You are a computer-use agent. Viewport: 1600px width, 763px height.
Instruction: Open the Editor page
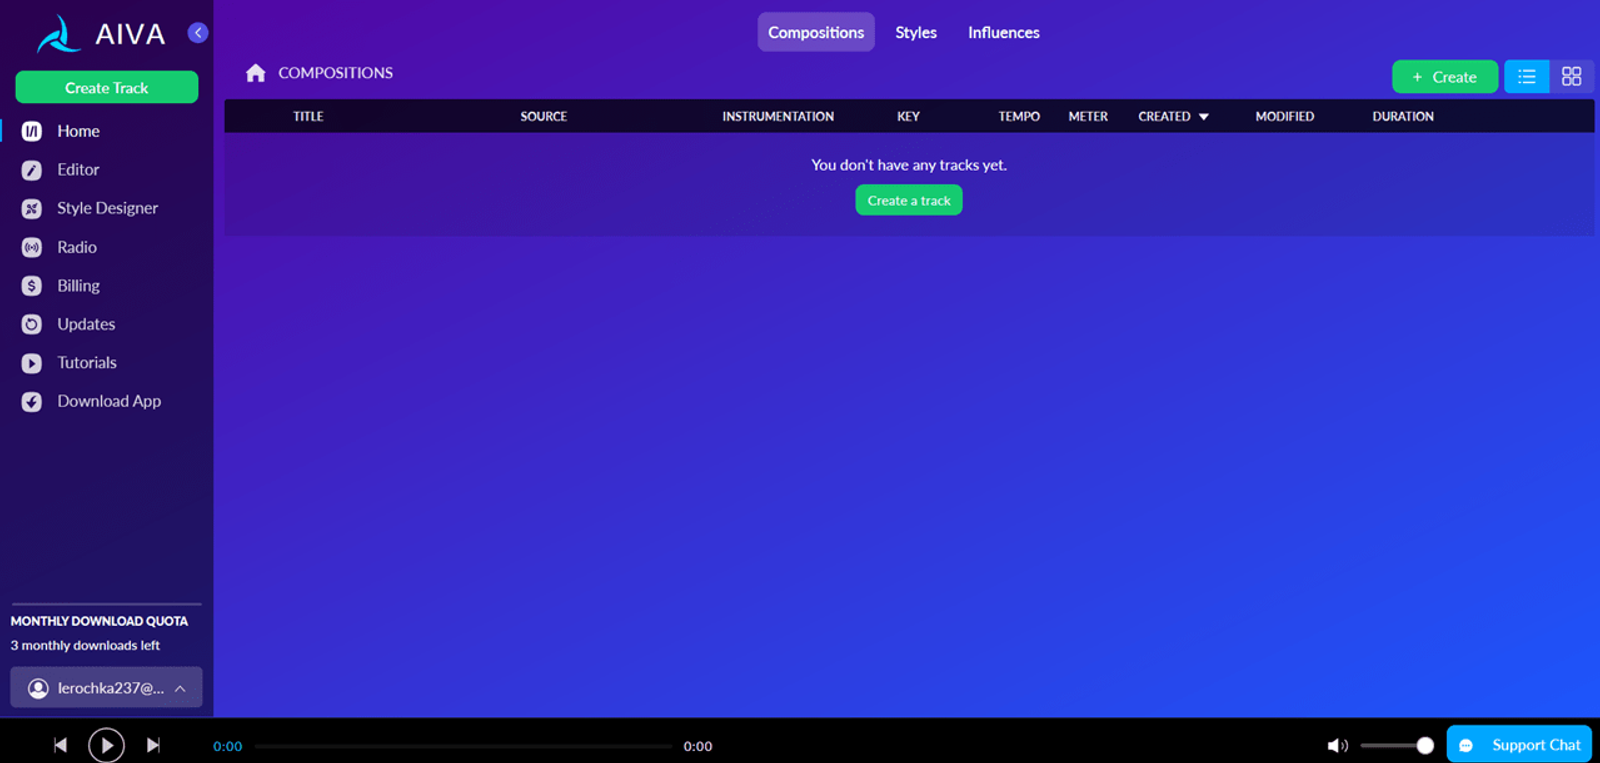pyautogui.click(x=78, y=170)
